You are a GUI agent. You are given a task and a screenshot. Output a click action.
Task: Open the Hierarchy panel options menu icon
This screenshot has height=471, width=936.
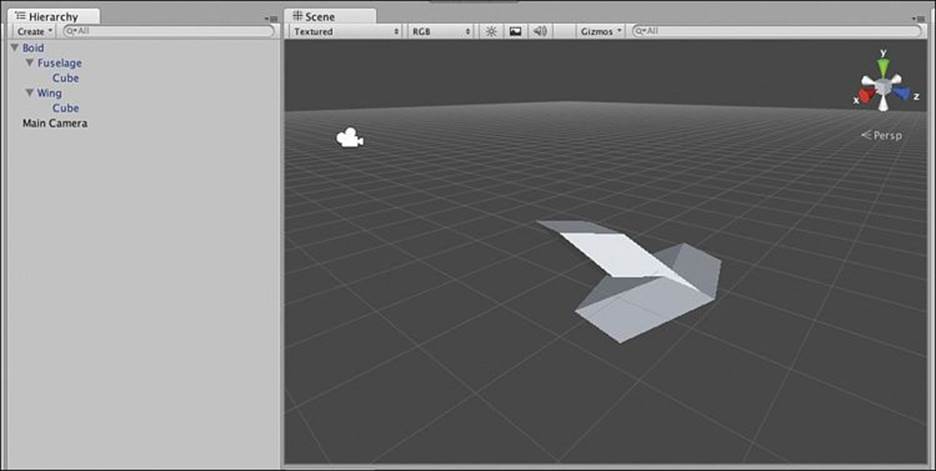pos(271,19)
